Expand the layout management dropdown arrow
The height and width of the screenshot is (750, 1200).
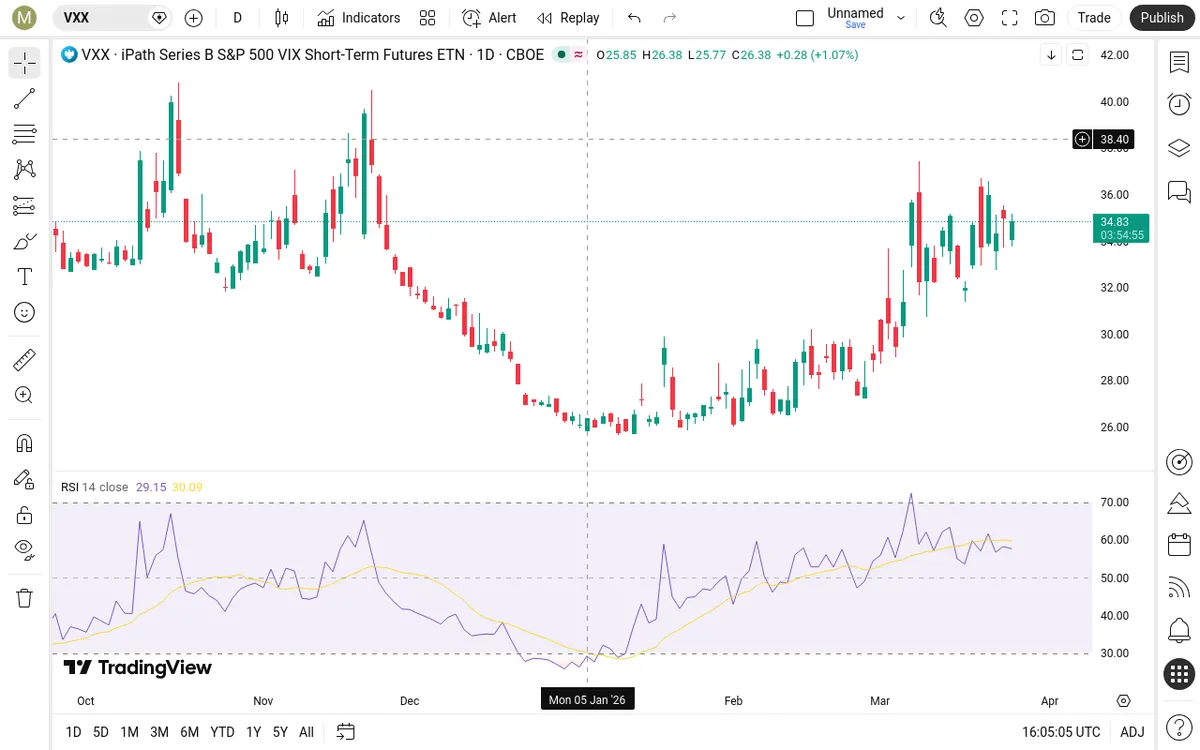(x=901, y=18)
